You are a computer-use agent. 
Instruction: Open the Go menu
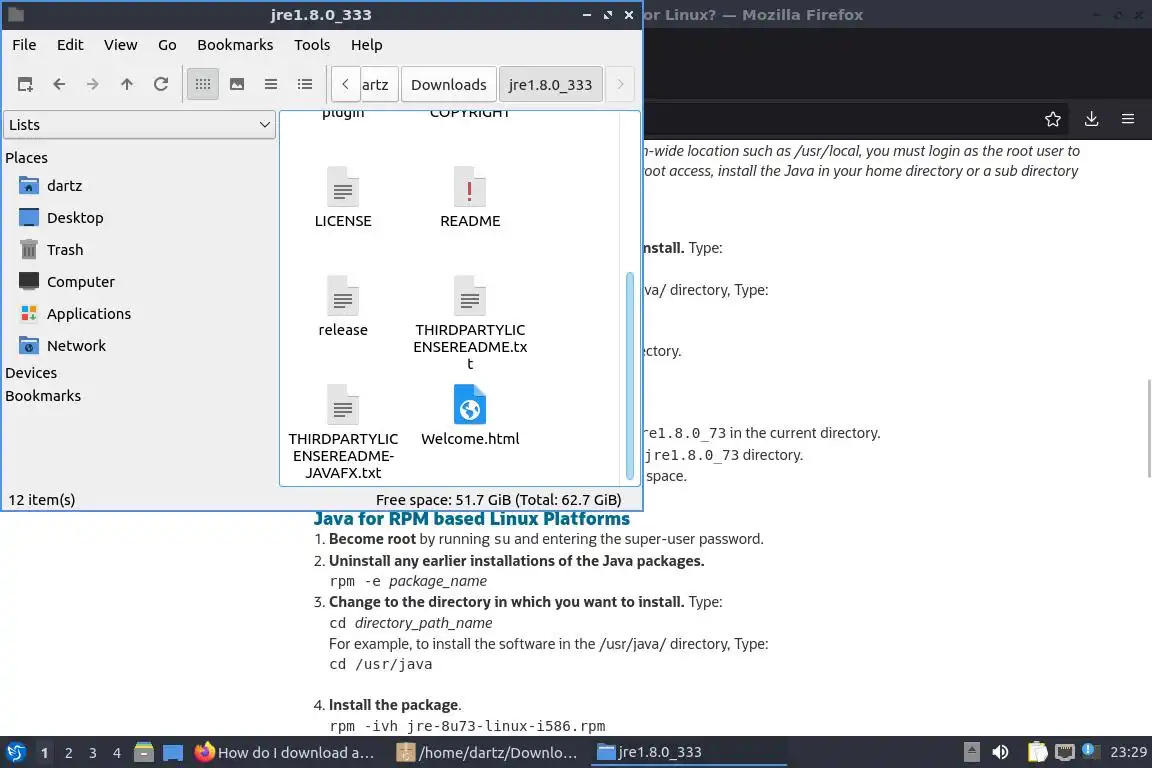pyautogui.click(x=167, y=45)
